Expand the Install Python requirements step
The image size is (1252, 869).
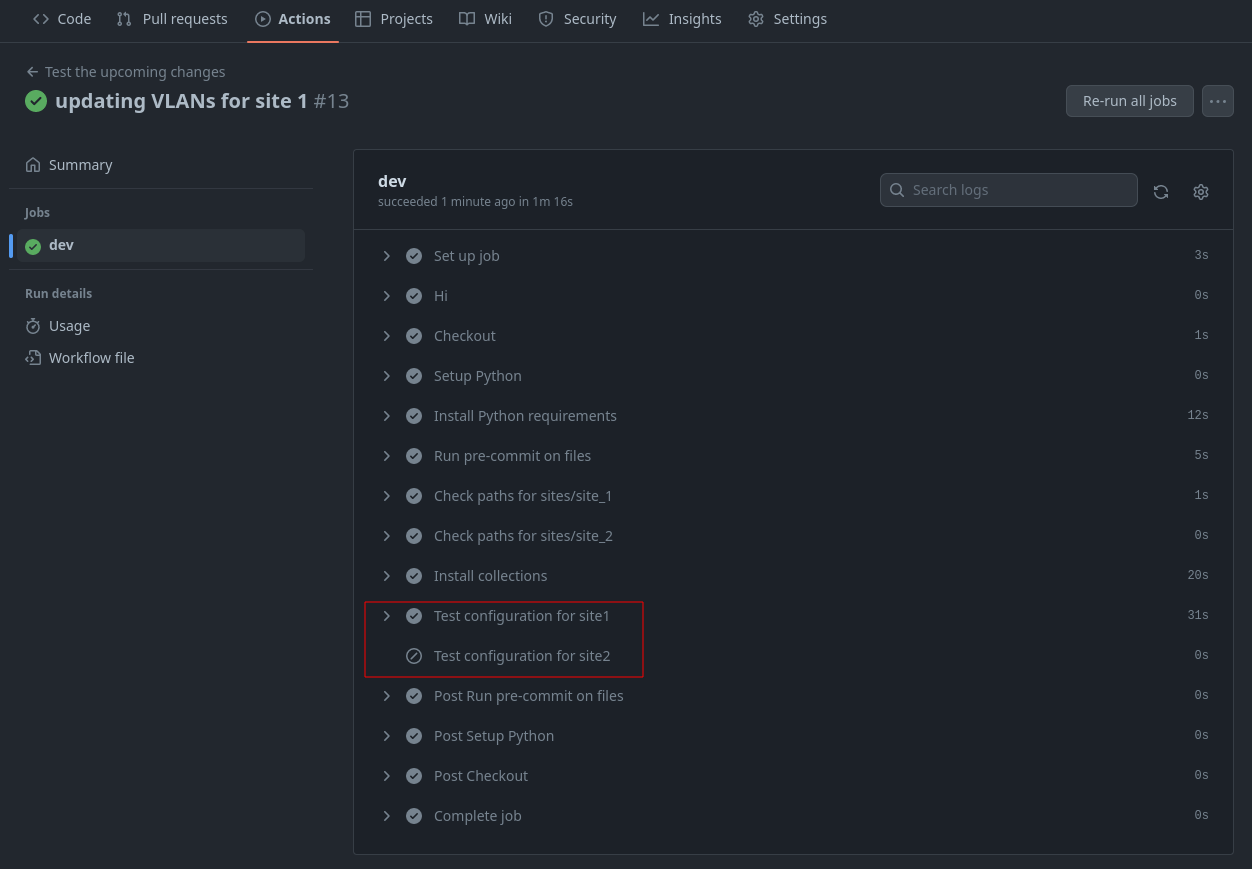[387, 416]
